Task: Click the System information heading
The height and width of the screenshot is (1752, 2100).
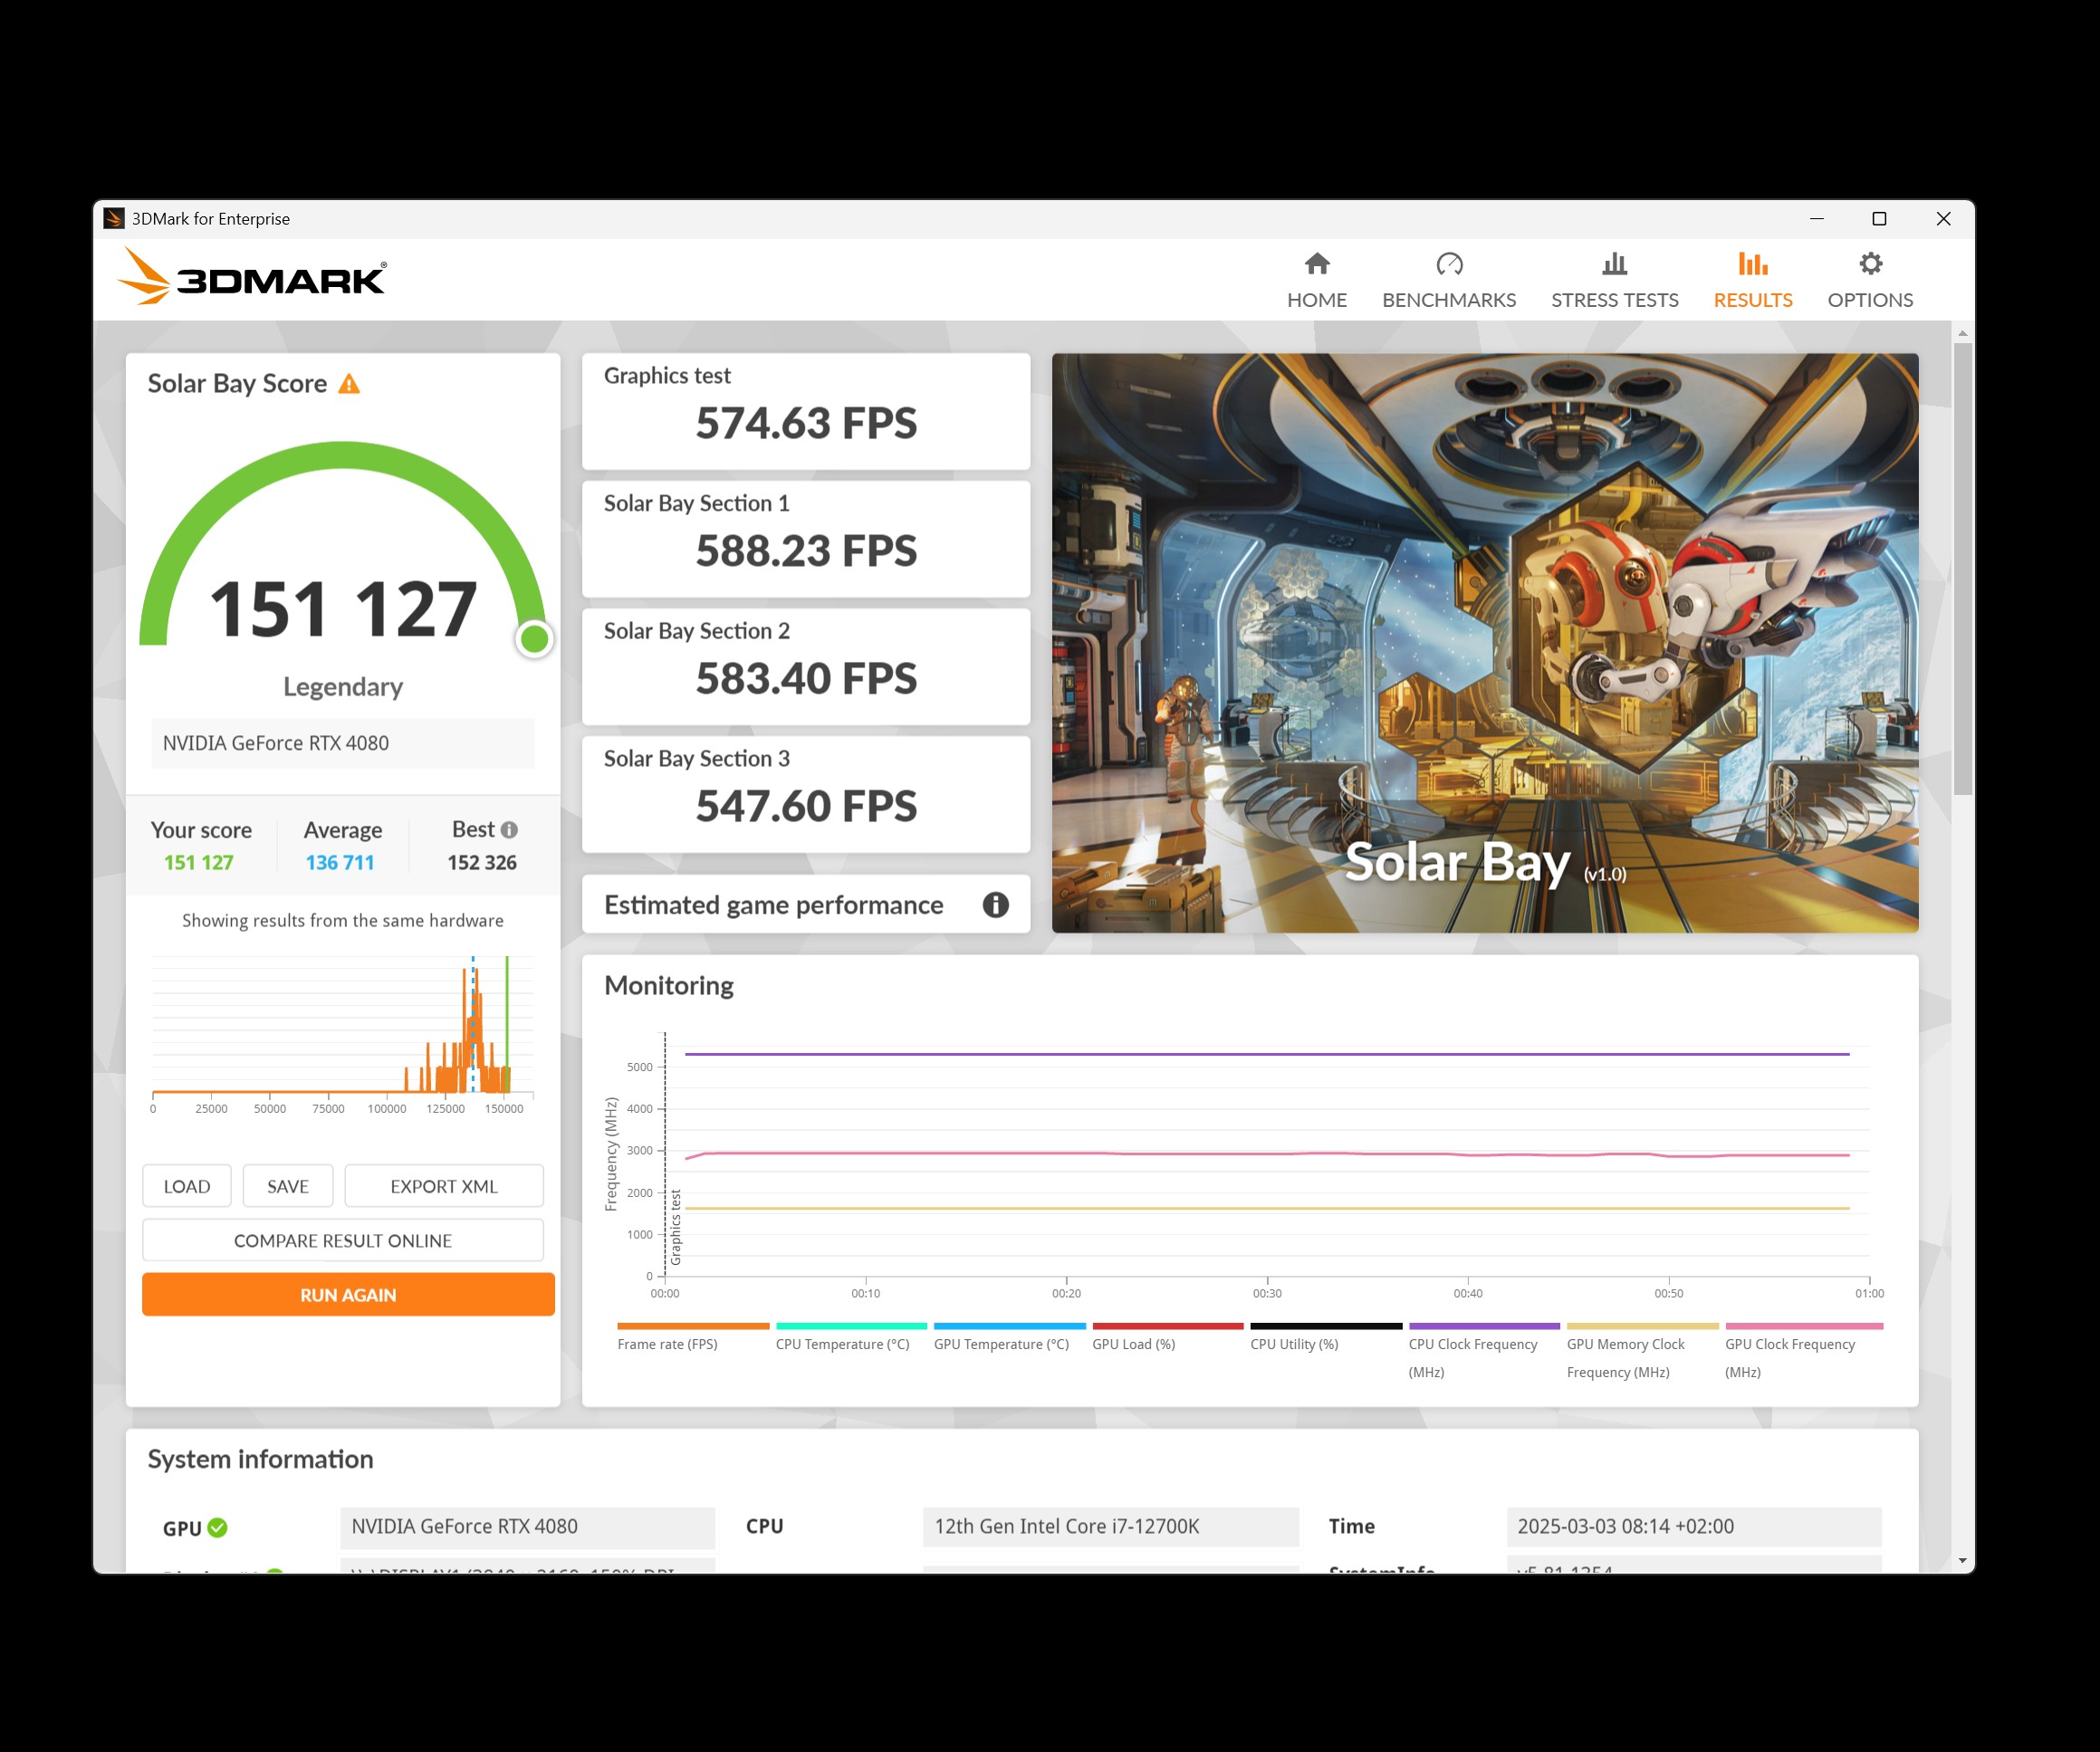Action: click(260, 1460)
